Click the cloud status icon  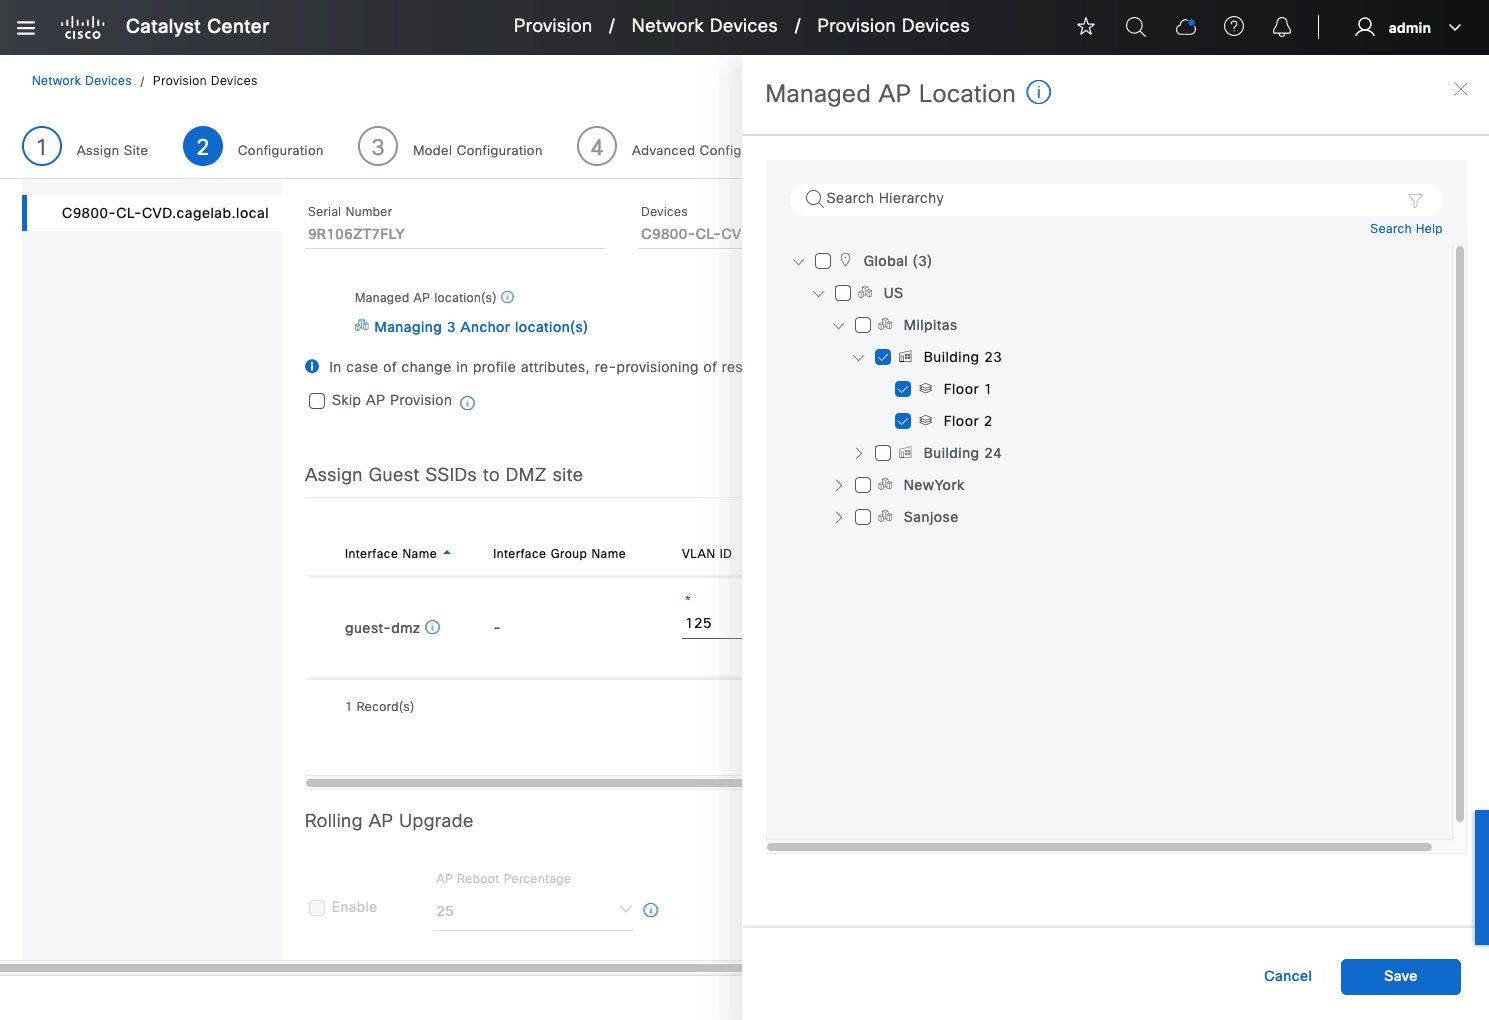click(1185, 27)
